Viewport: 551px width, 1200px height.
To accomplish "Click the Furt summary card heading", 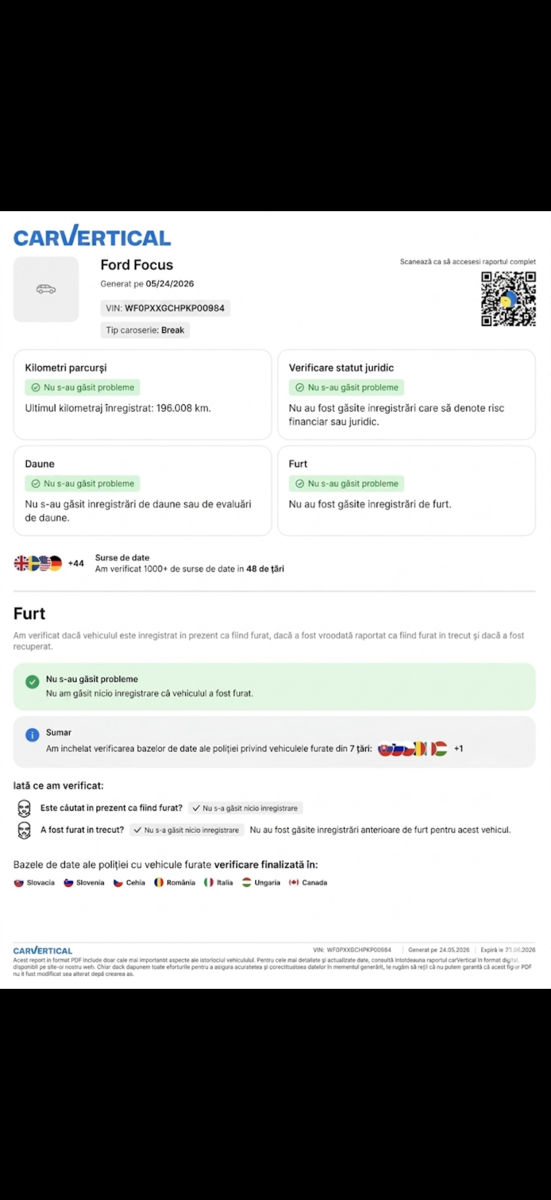I will (x=298, y=464).
